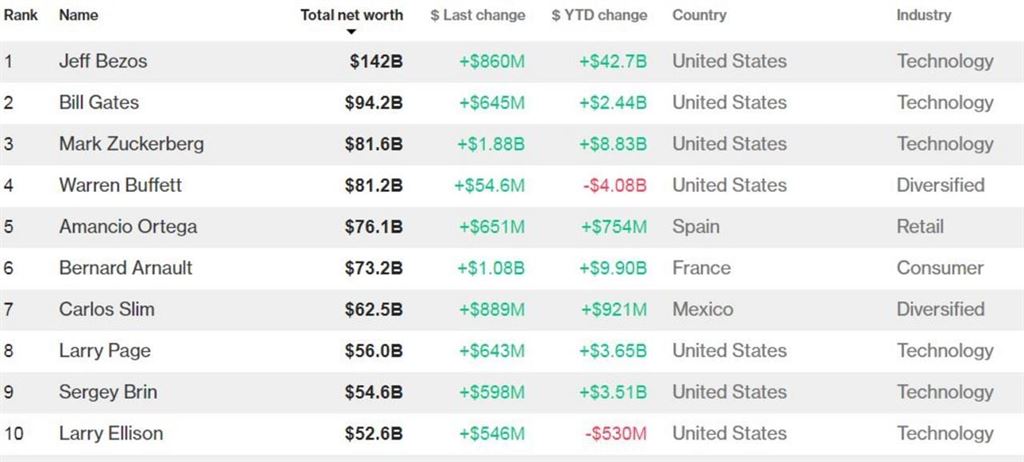
Task: Sort table by Name header
Action: (77, 15)
